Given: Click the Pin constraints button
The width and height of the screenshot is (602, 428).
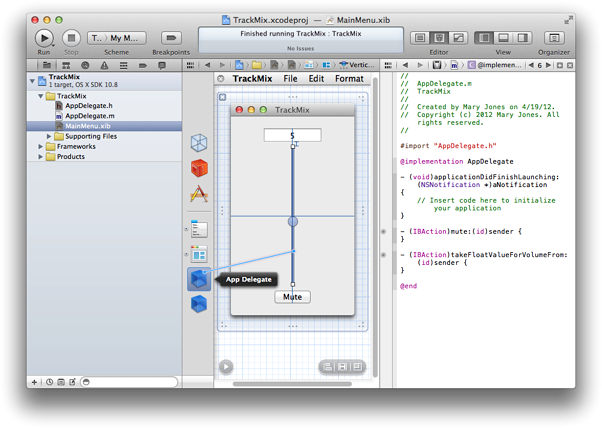Looking at the screenshot, I should [342, 367].
